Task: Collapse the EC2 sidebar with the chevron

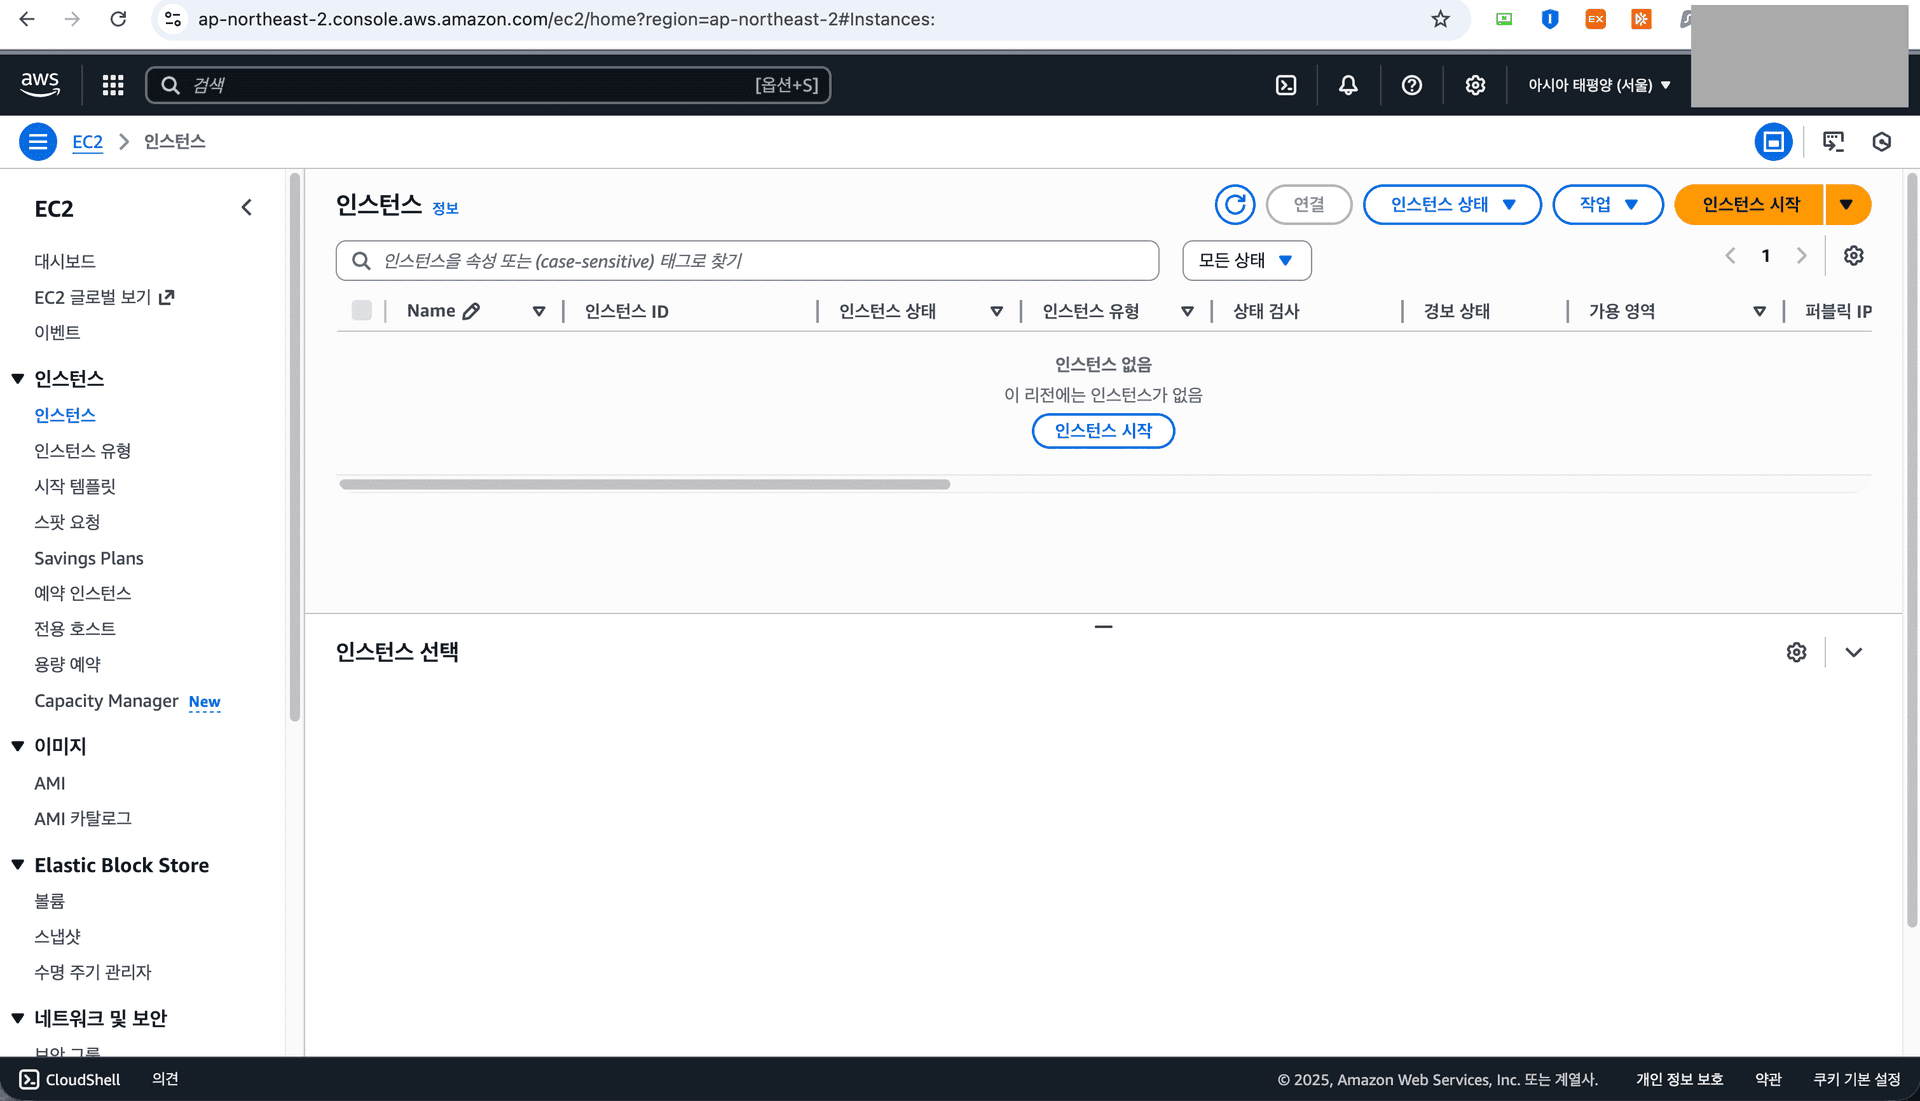Action: 247,207
